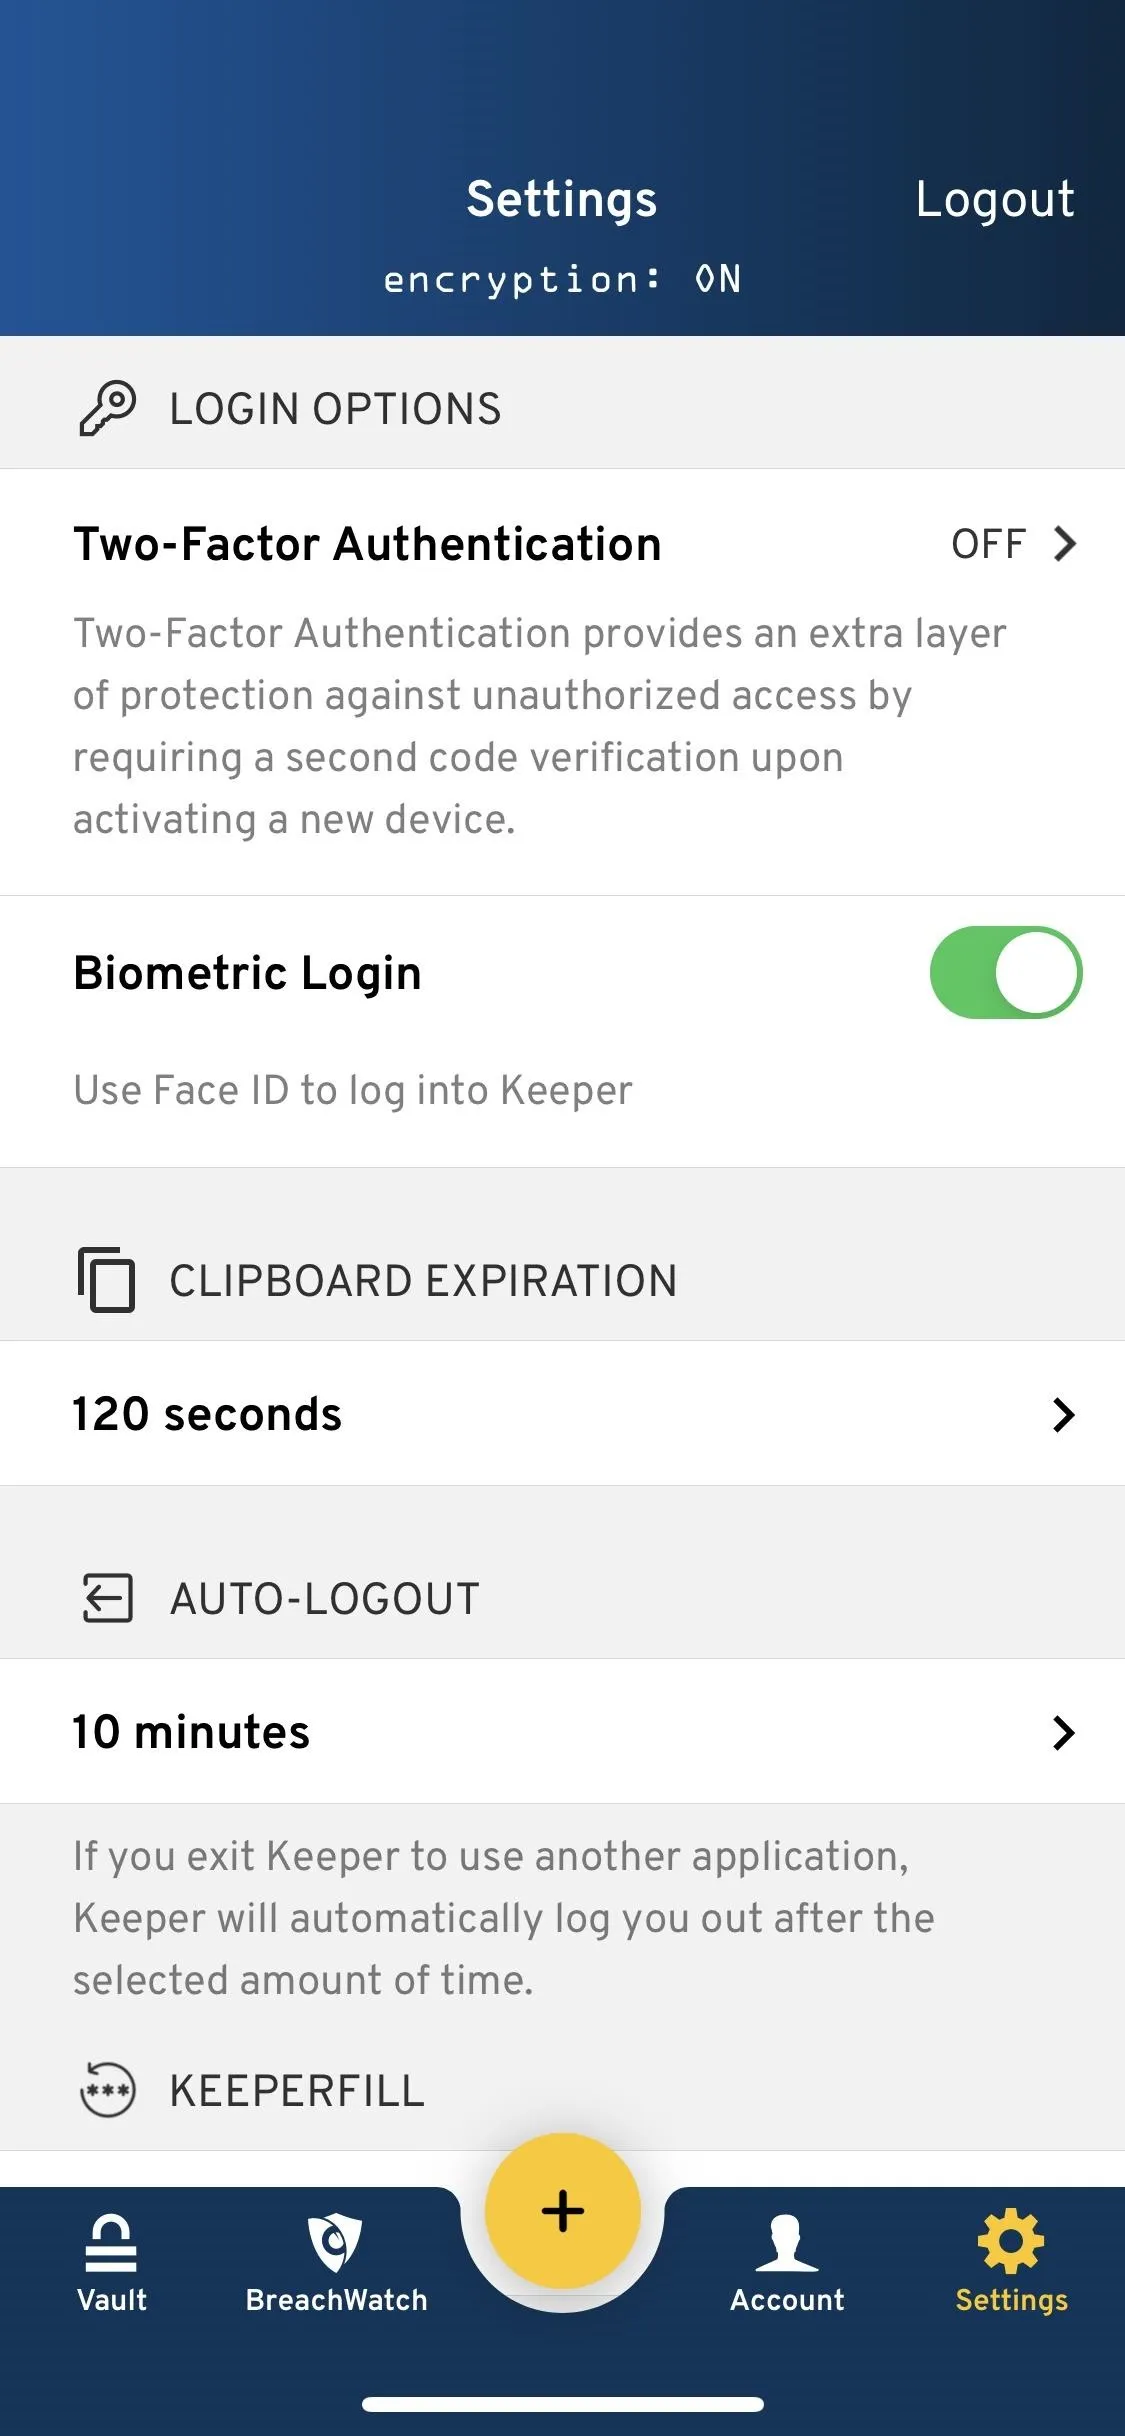This screenshot has height=2436, width=1125.
Task: Tap the Clipboard Expiration copy icon
Action: [106, 1279]
